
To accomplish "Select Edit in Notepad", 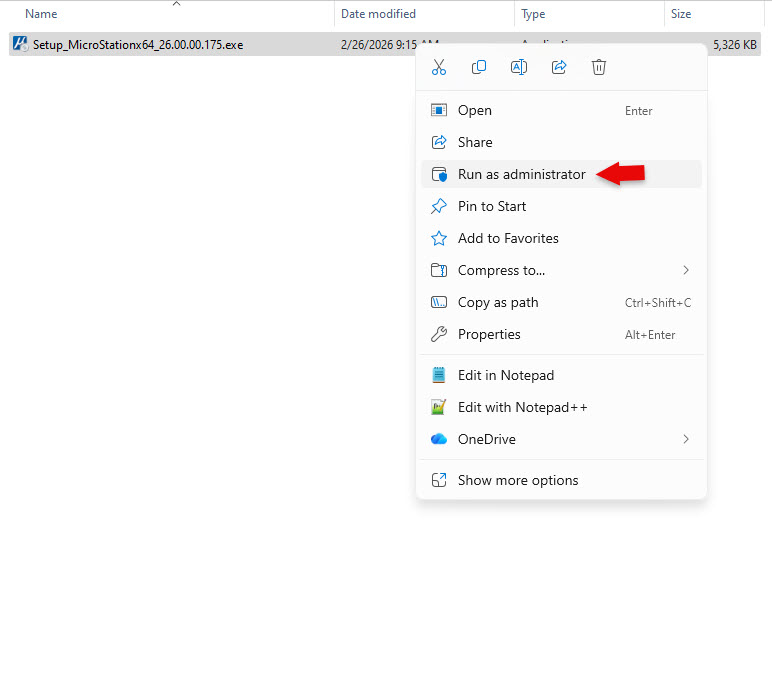I will [561, 375].
